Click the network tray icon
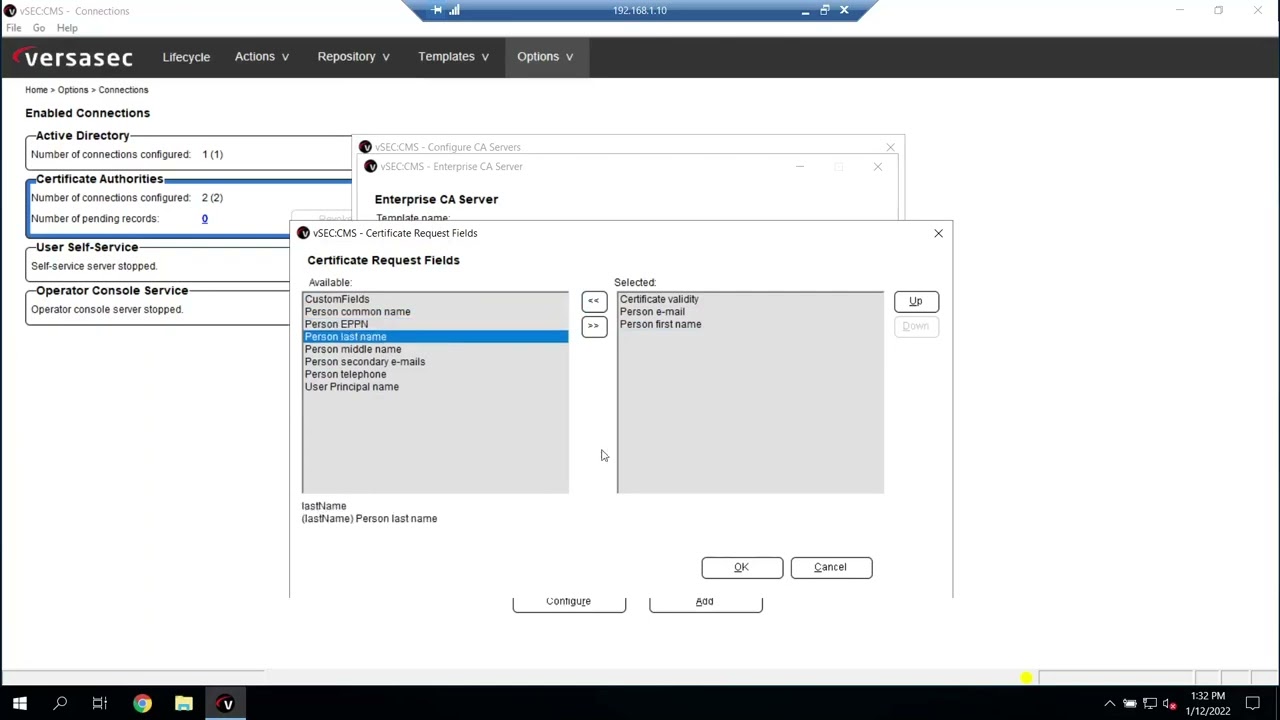Viewport: 1280px width, 720px height. tap(1150, 704)
